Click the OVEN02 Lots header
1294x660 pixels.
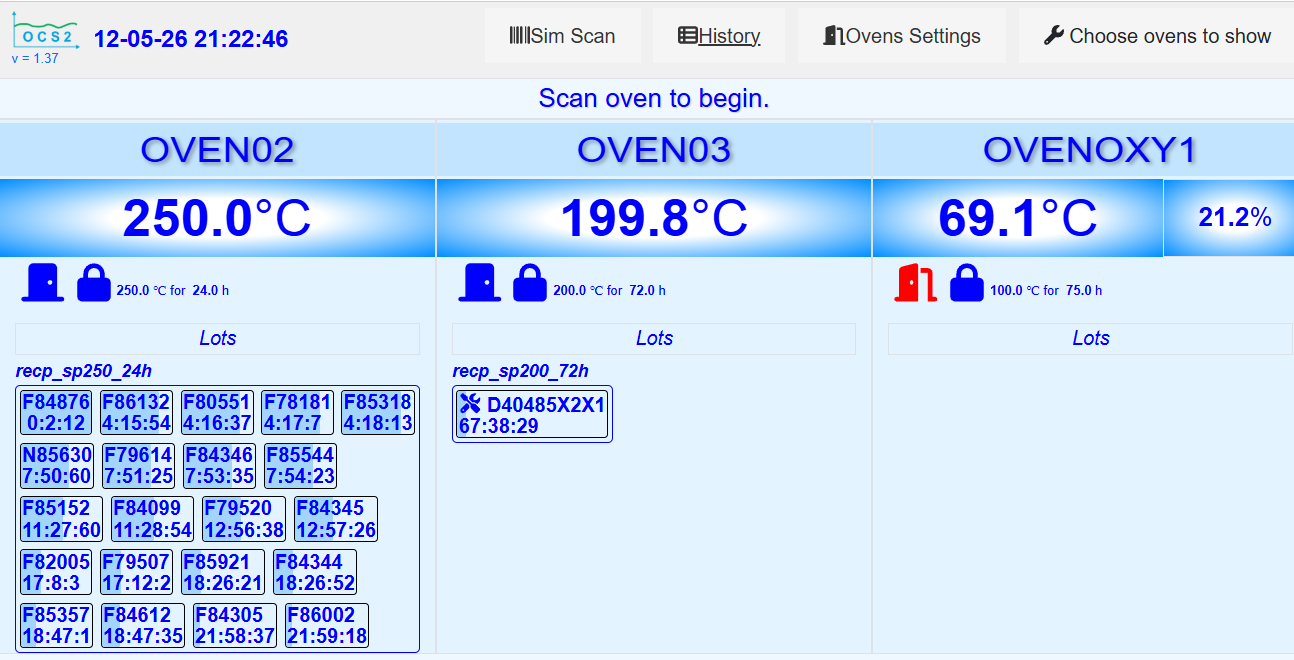217,338
